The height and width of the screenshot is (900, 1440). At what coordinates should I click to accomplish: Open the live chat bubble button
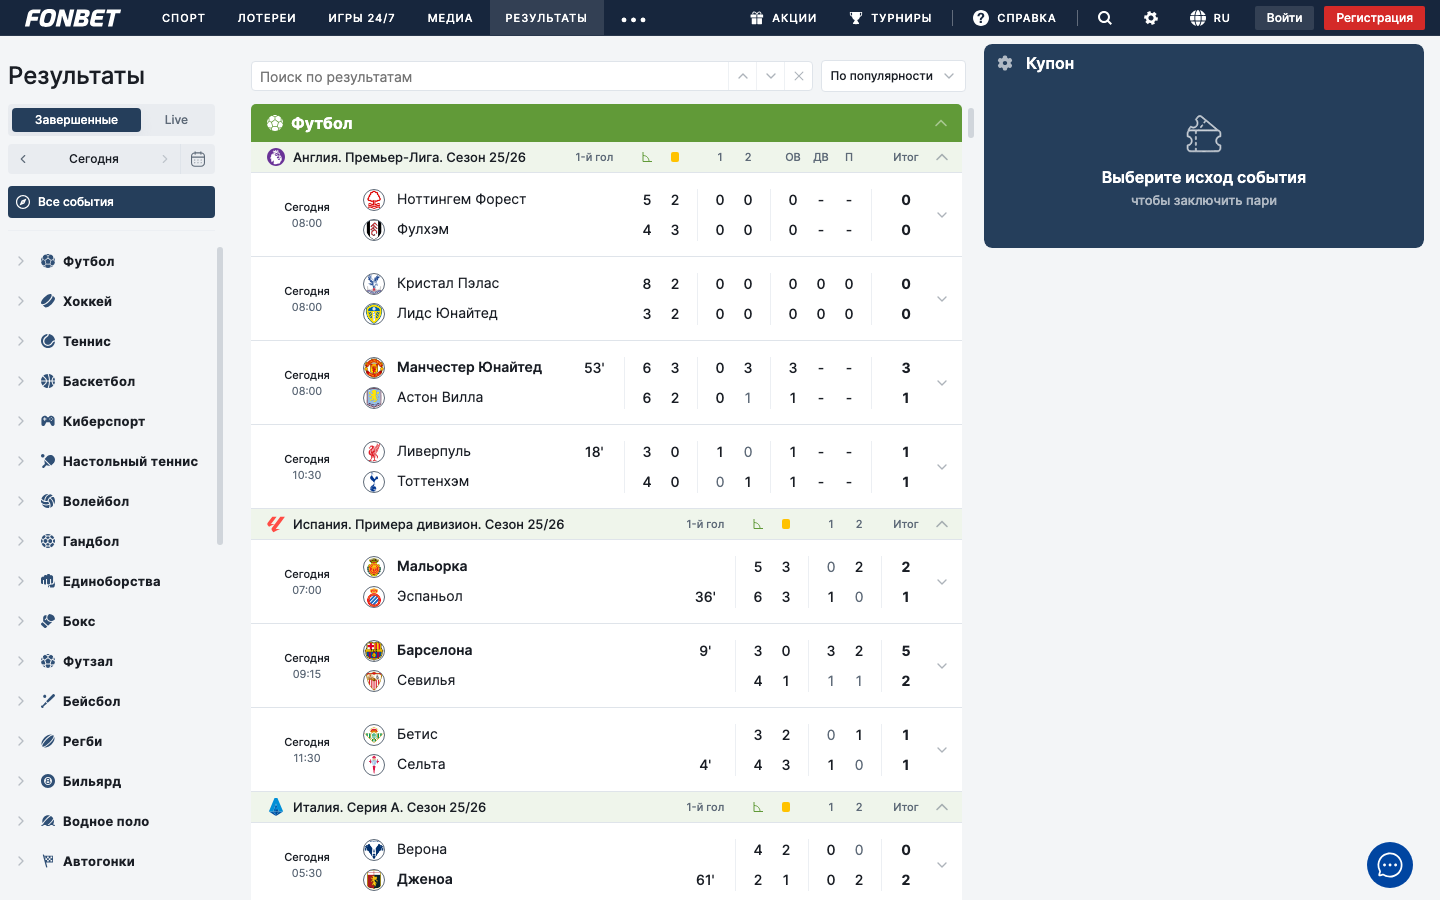click(x=1389, y=865)
